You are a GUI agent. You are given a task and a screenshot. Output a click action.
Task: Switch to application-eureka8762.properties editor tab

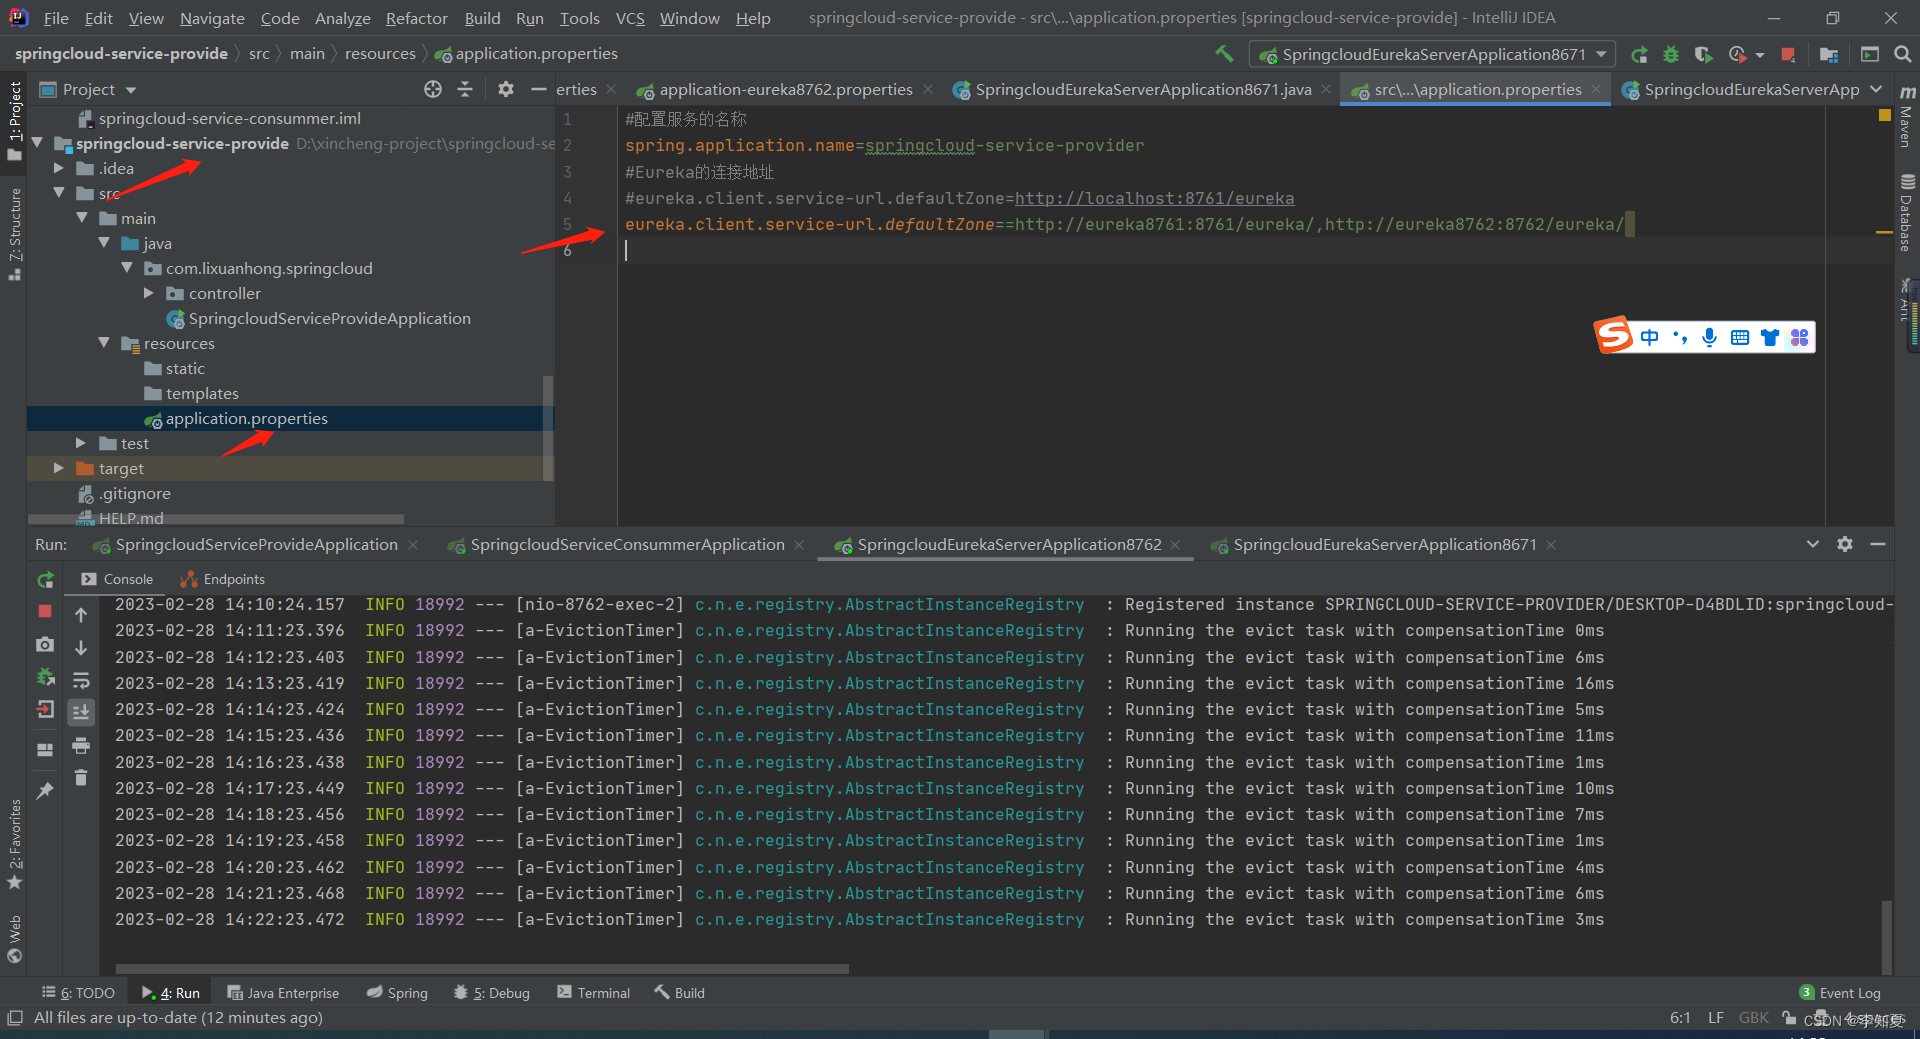[785, 90]
